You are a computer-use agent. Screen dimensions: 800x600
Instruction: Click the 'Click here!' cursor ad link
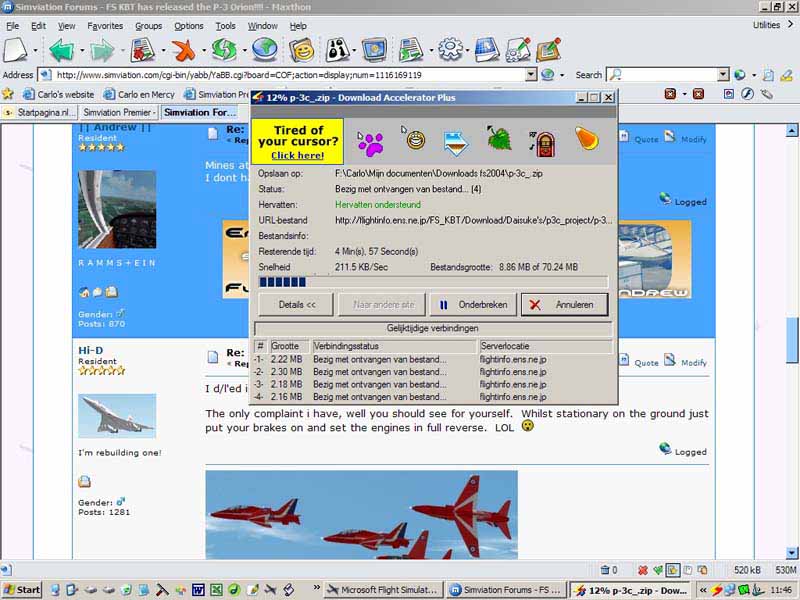297,156
